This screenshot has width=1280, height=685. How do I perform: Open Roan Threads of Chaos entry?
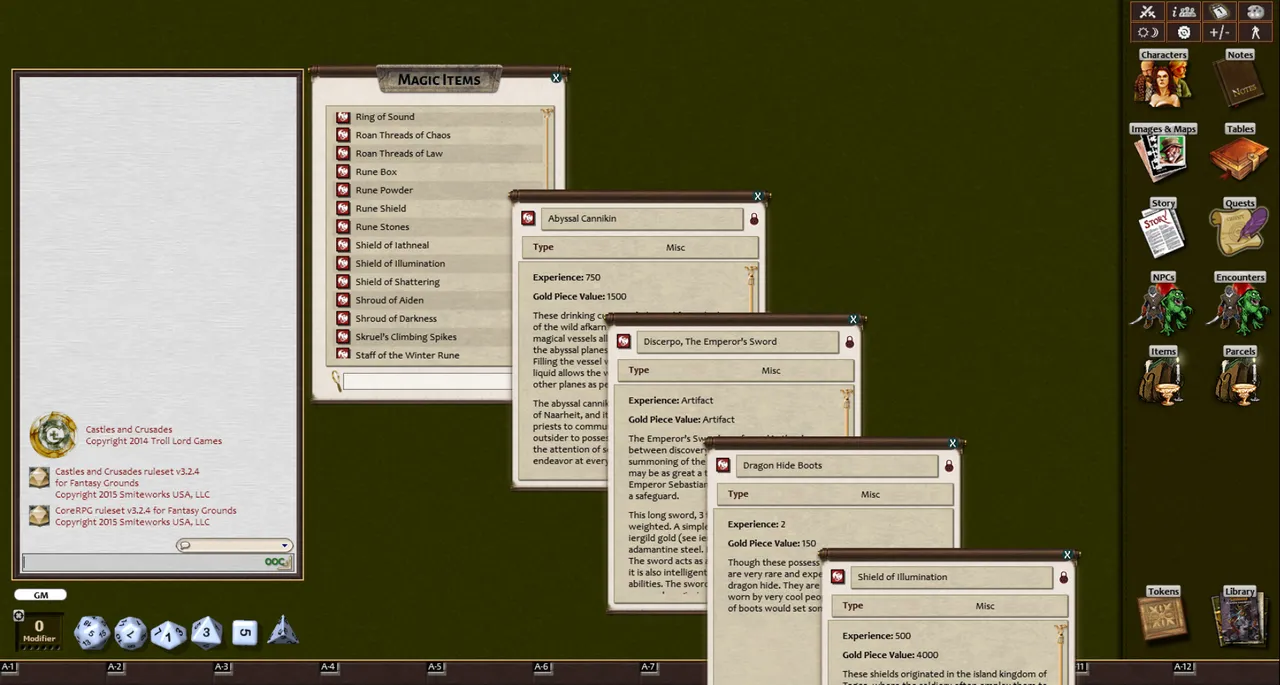click(x=403, y=135)
